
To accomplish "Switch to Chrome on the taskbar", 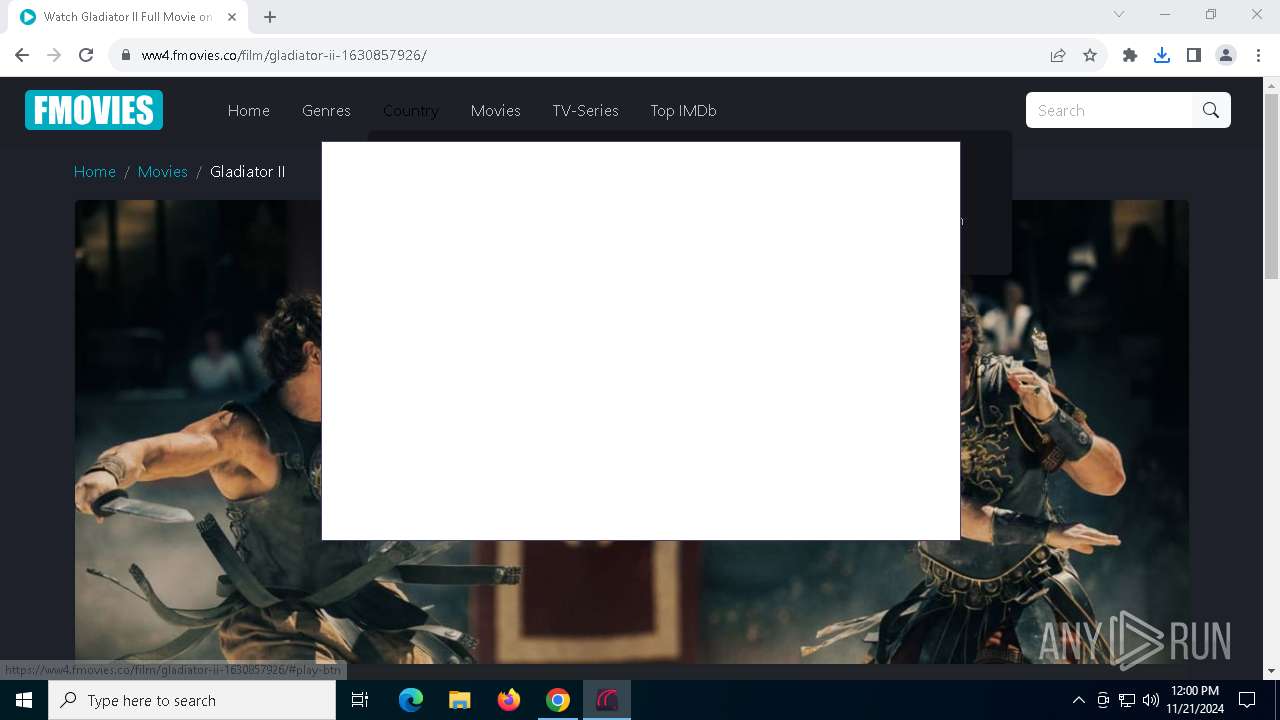I will coord(558,700).
